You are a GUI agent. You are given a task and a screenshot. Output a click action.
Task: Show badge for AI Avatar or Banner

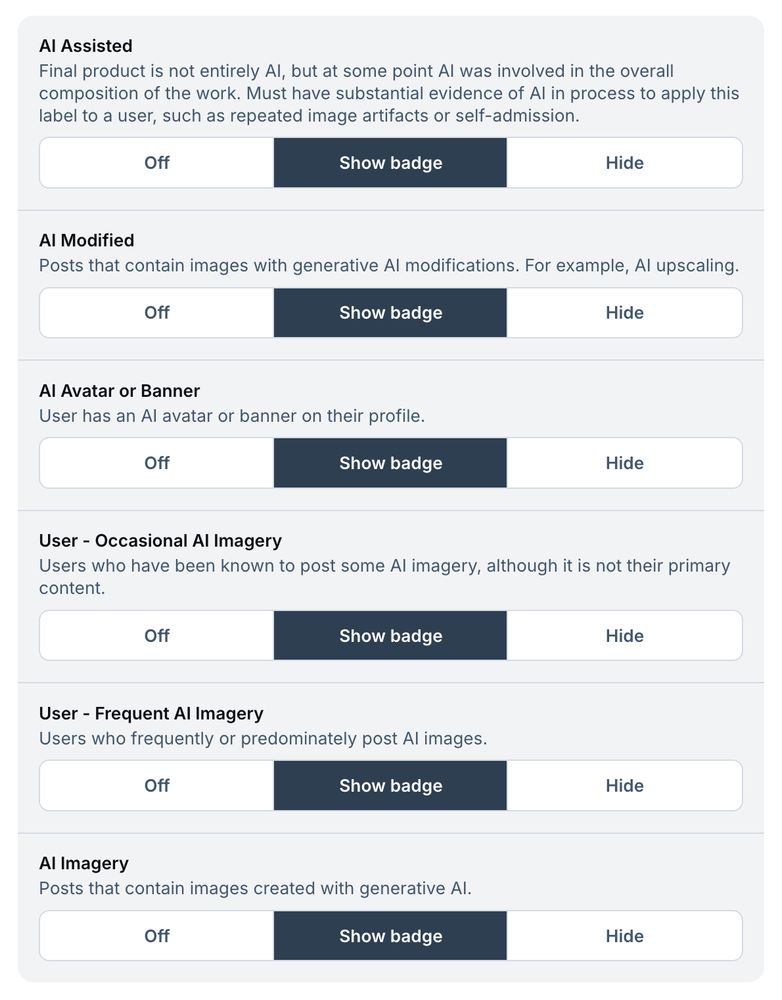pos(390,462)
